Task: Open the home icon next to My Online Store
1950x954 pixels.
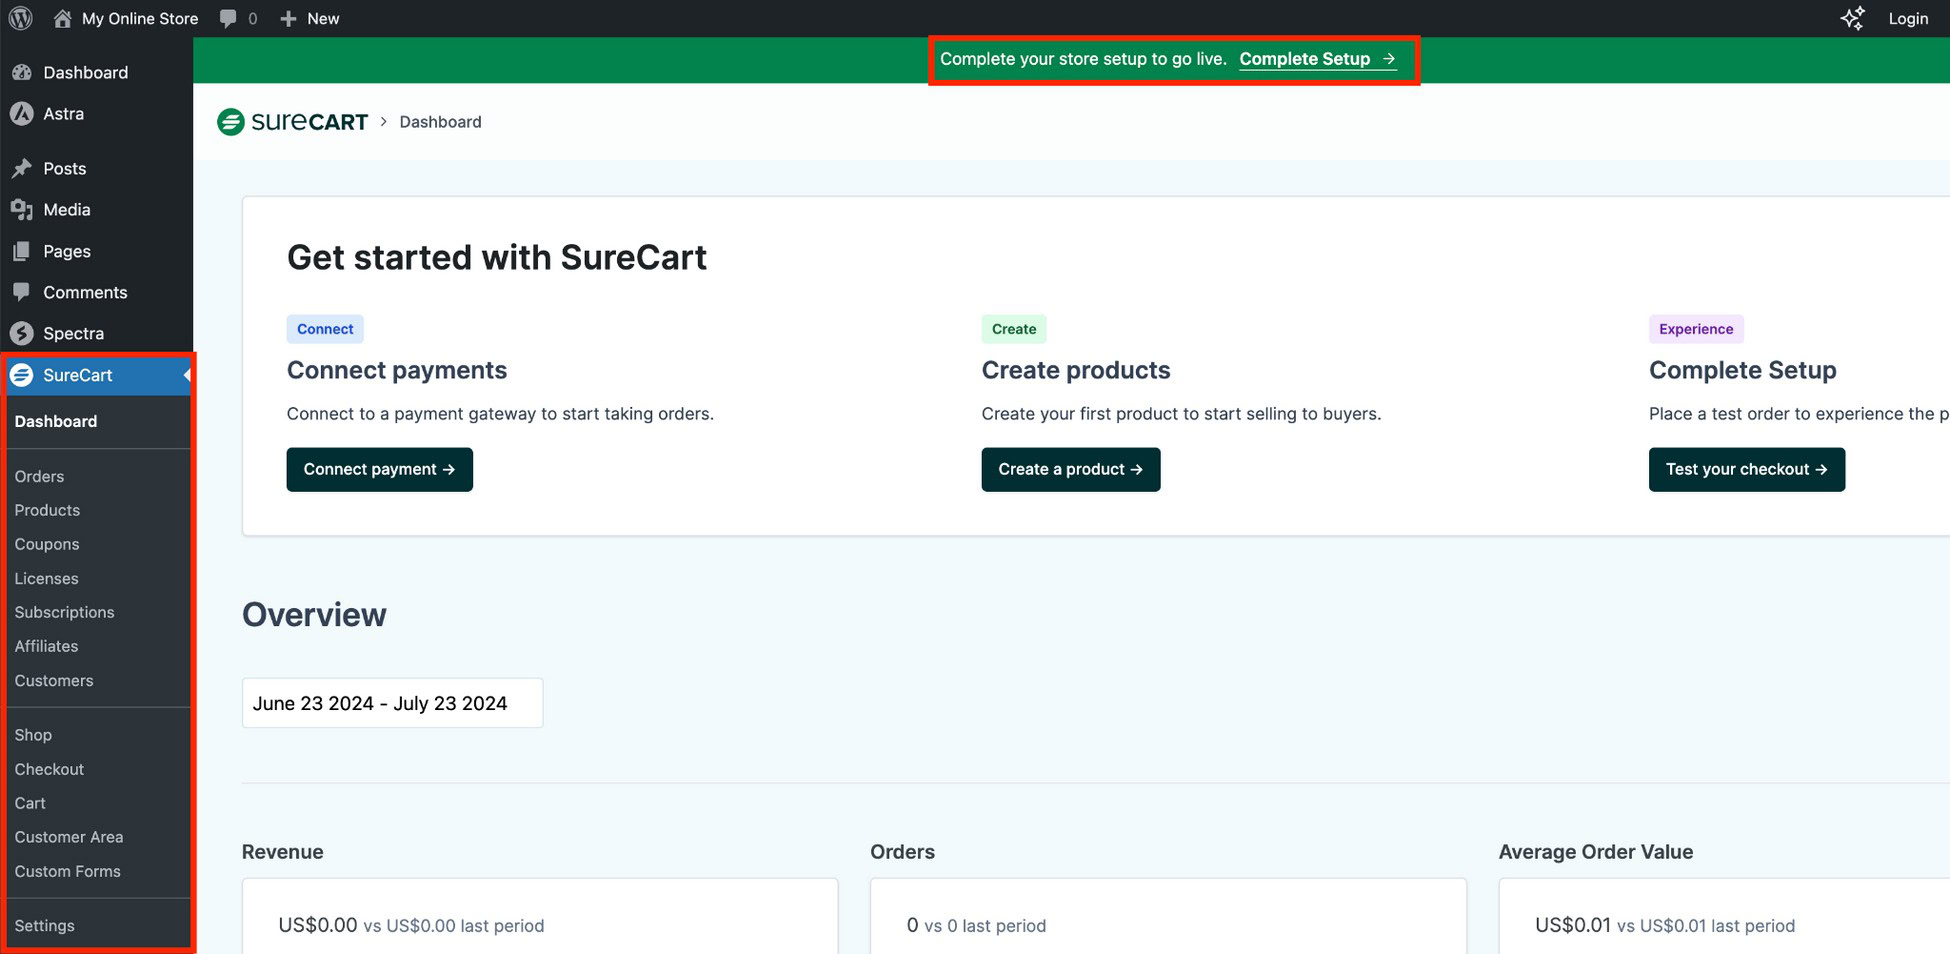Action: (x=62, y=18)
